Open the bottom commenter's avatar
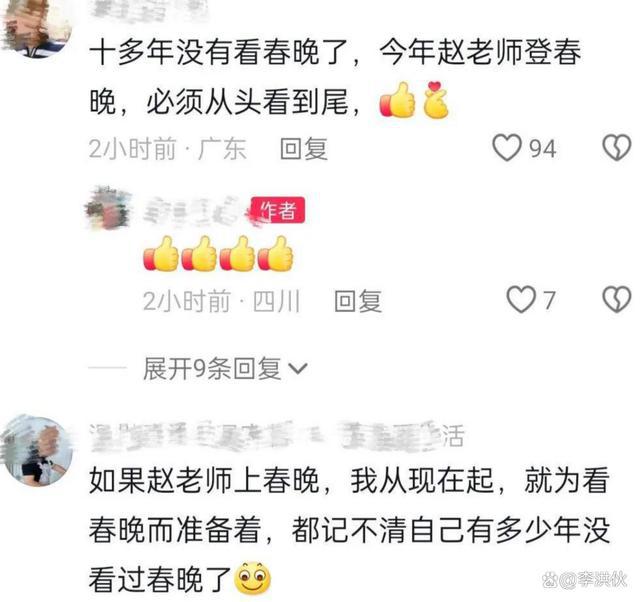Image resolution: width=640 pixels, height=602 pixels. click(38, 451)
